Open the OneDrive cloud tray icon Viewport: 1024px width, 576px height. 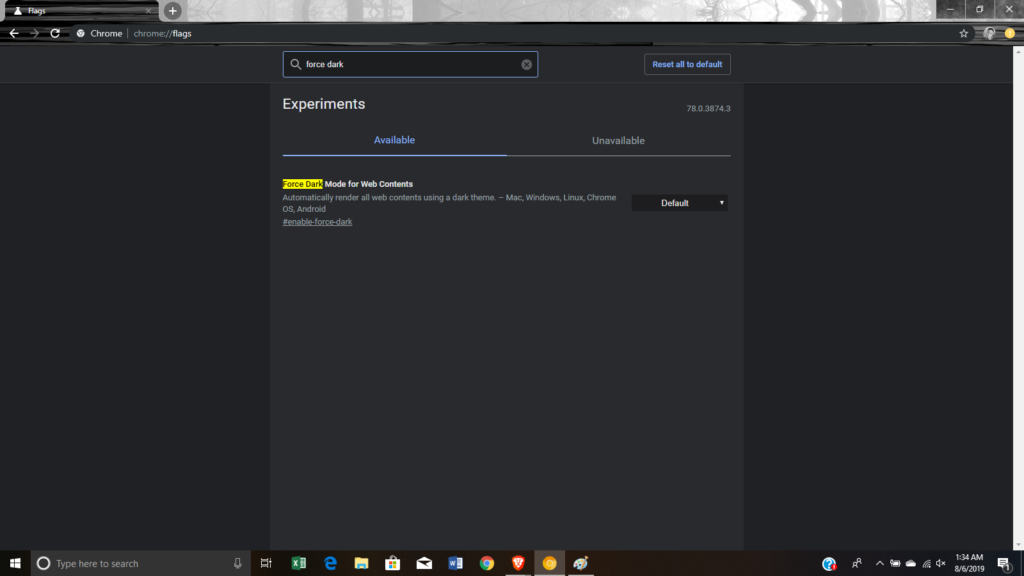pos(910,563)
